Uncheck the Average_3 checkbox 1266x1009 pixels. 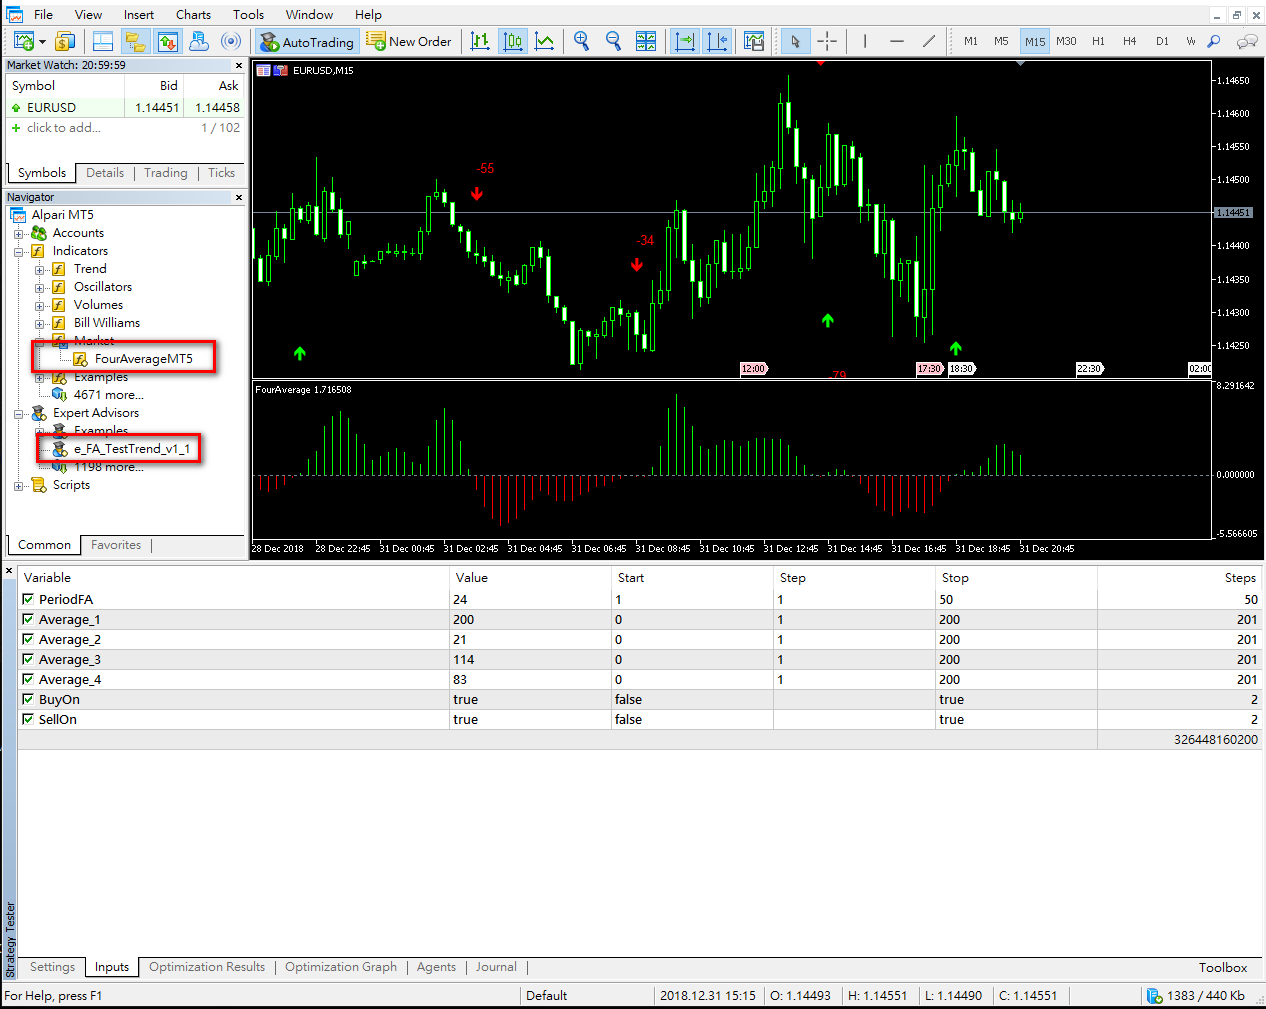(28, 659)
